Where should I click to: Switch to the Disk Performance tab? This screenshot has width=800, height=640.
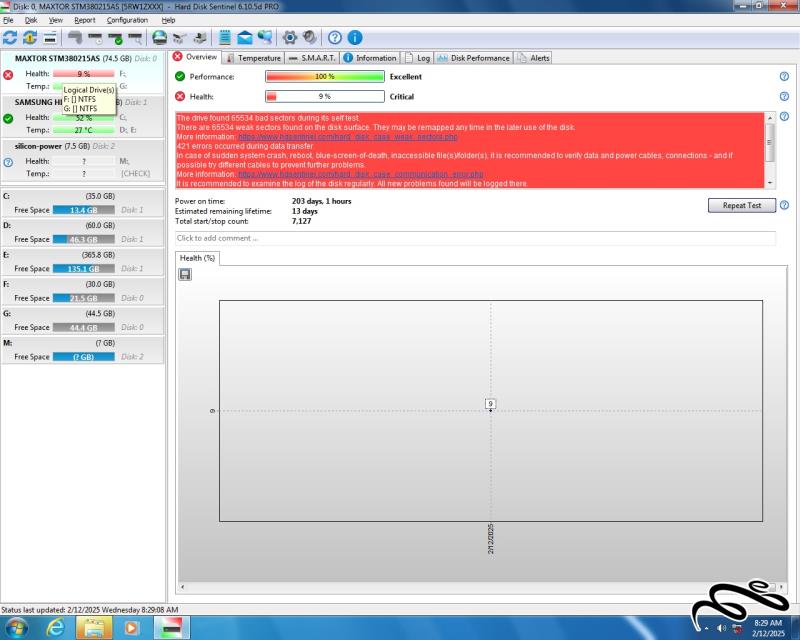pos(473,58)
